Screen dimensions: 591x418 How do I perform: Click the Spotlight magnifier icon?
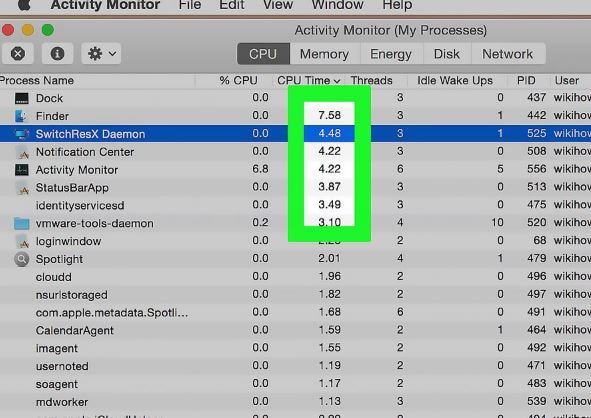(x=21, y=259)
